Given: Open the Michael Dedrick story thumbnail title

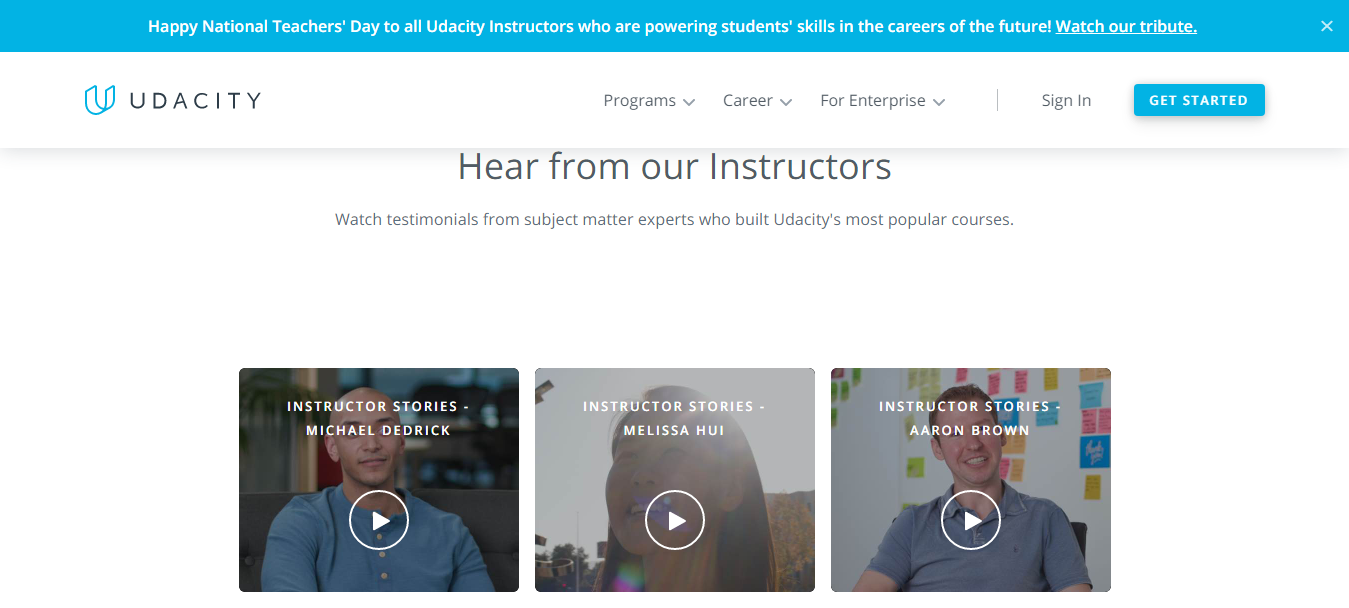Looking at the screenshot, I should (378, 418).
